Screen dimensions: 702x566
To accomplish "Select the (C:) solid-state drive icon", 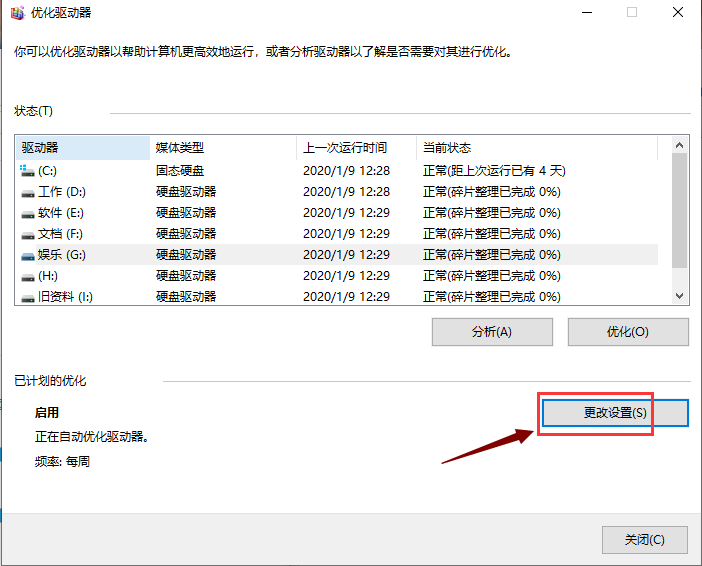I will coord(27,171).
